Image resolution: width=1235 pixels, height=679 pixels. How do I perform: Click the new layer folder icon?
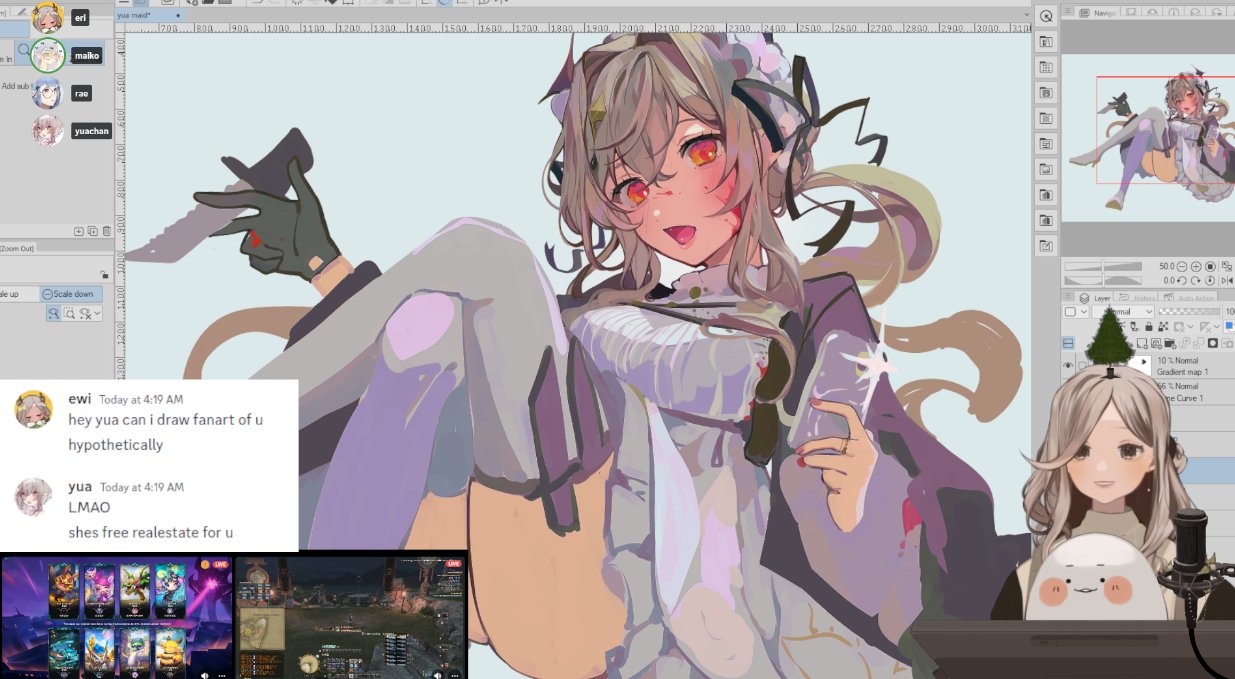(x=1169, y=344)
